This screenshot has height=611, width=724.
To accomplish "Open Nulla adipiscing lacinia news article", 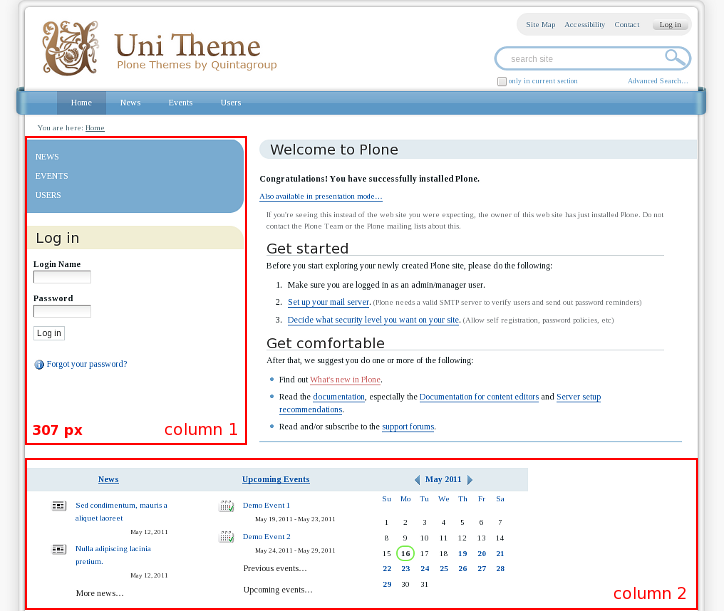I will (x=113, y=555).
